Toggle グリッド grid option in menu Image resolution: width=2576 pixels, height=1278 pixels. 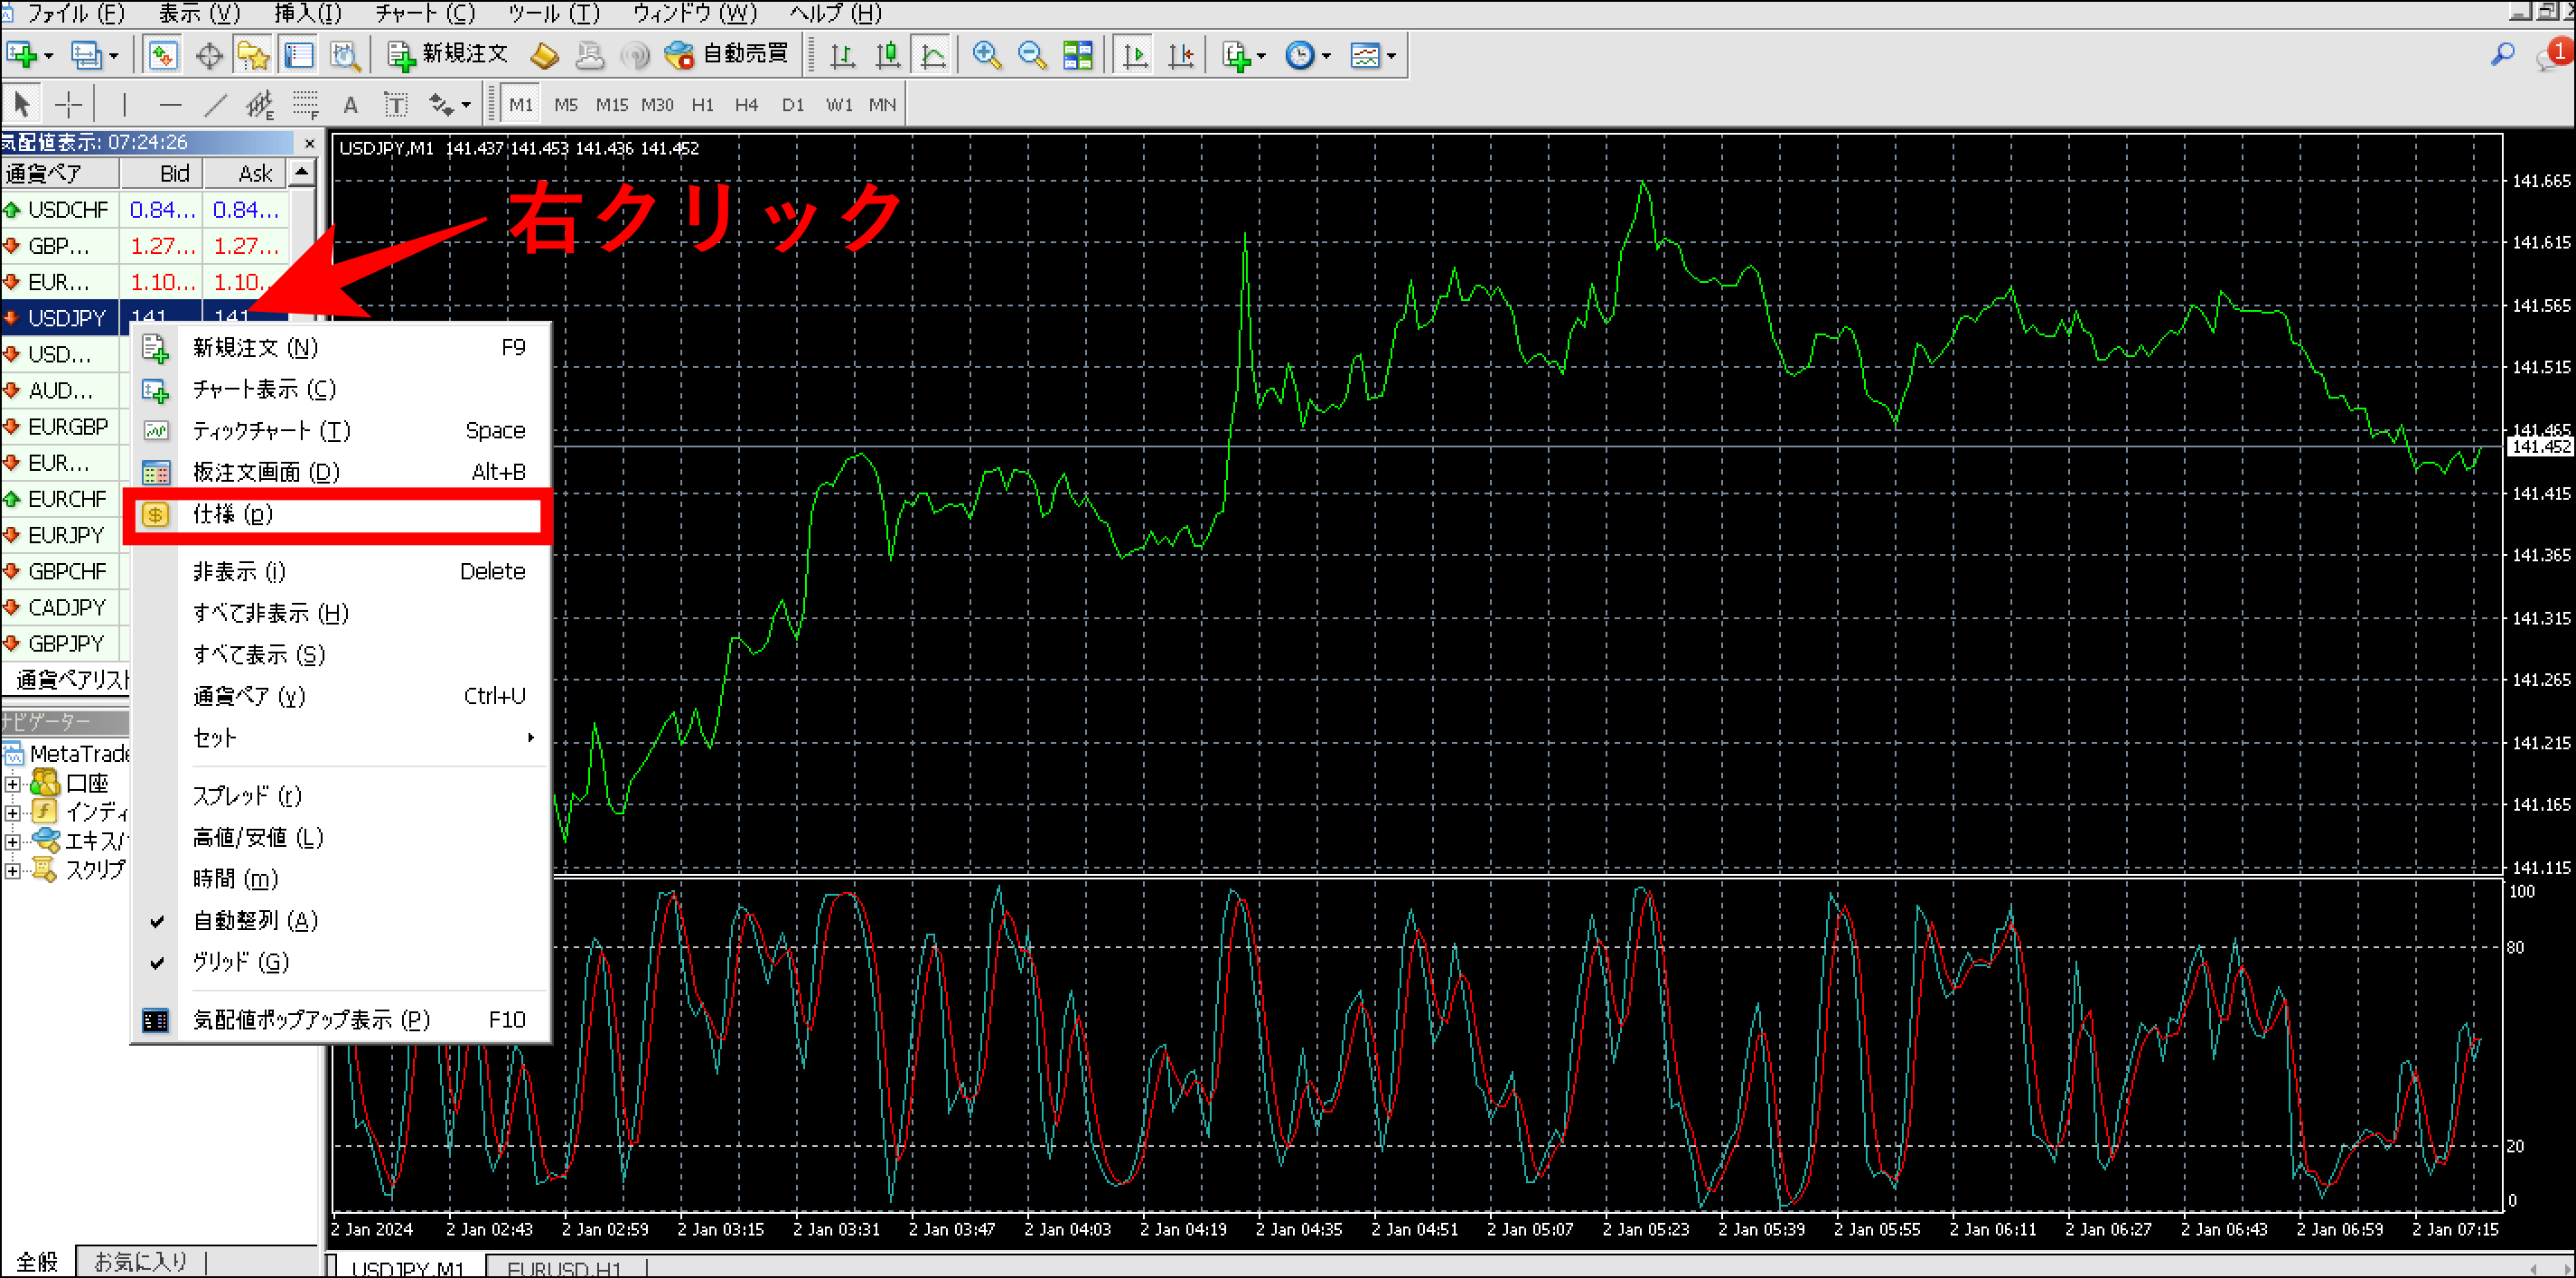coord(240,962)
